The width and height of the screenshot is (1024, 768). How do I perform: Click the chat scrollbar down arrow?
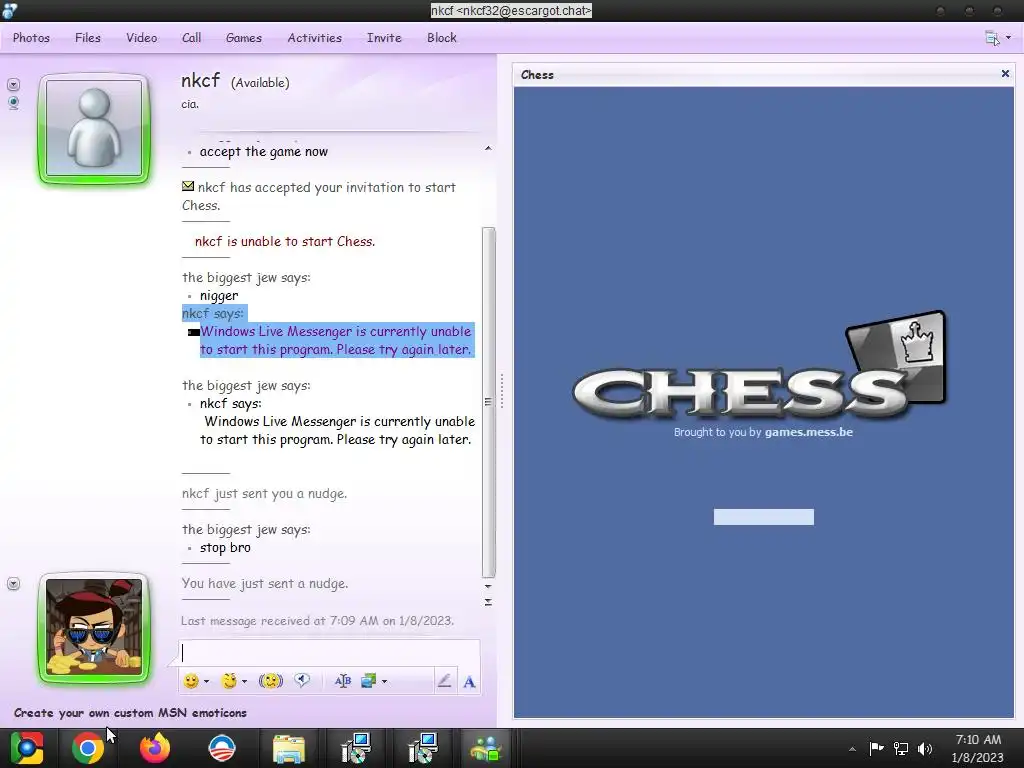point(488,586)
